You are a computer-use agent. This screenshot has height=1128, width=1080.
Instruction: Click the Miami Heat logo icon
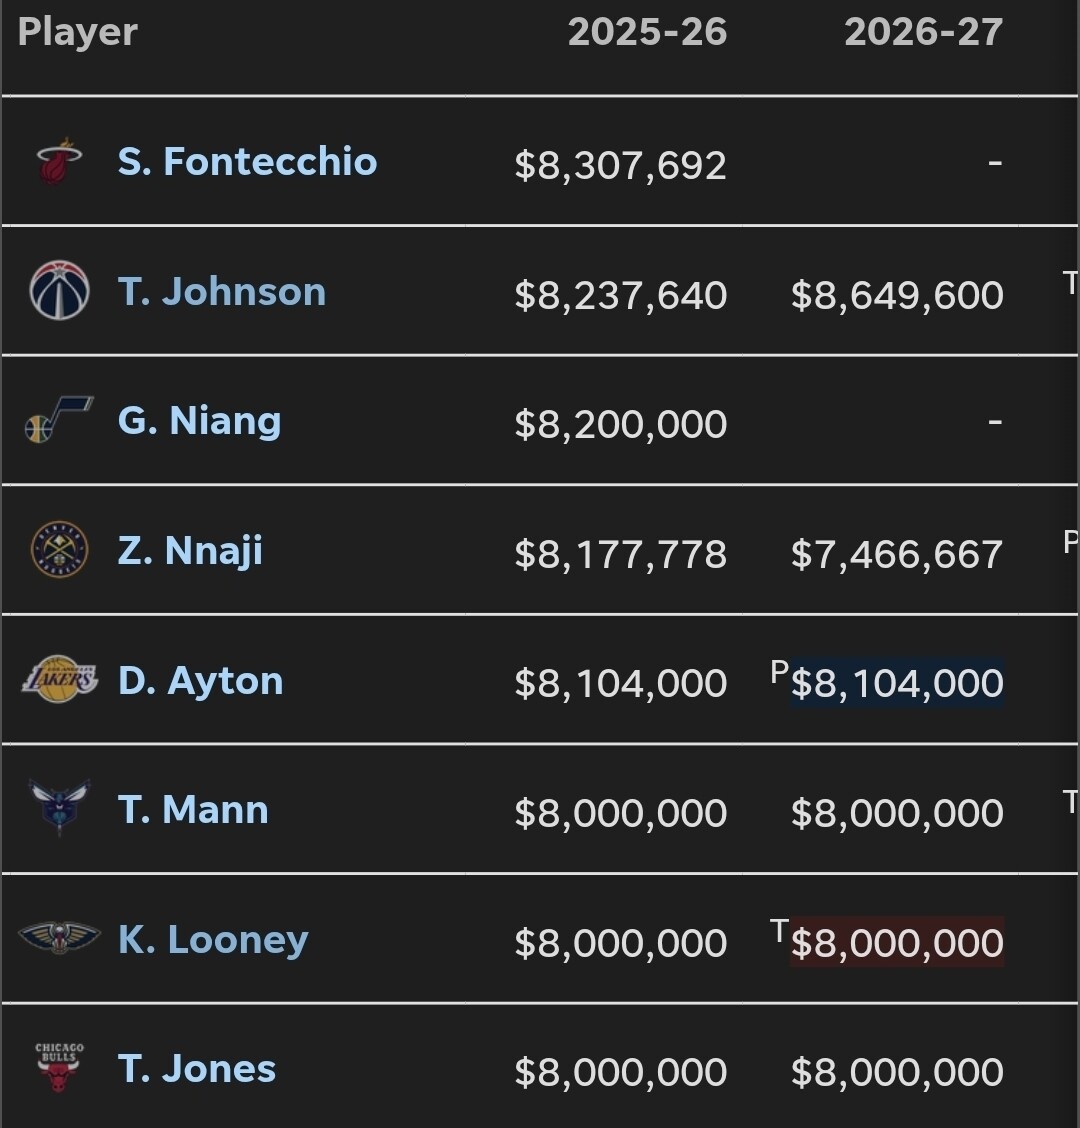point(59,161)
